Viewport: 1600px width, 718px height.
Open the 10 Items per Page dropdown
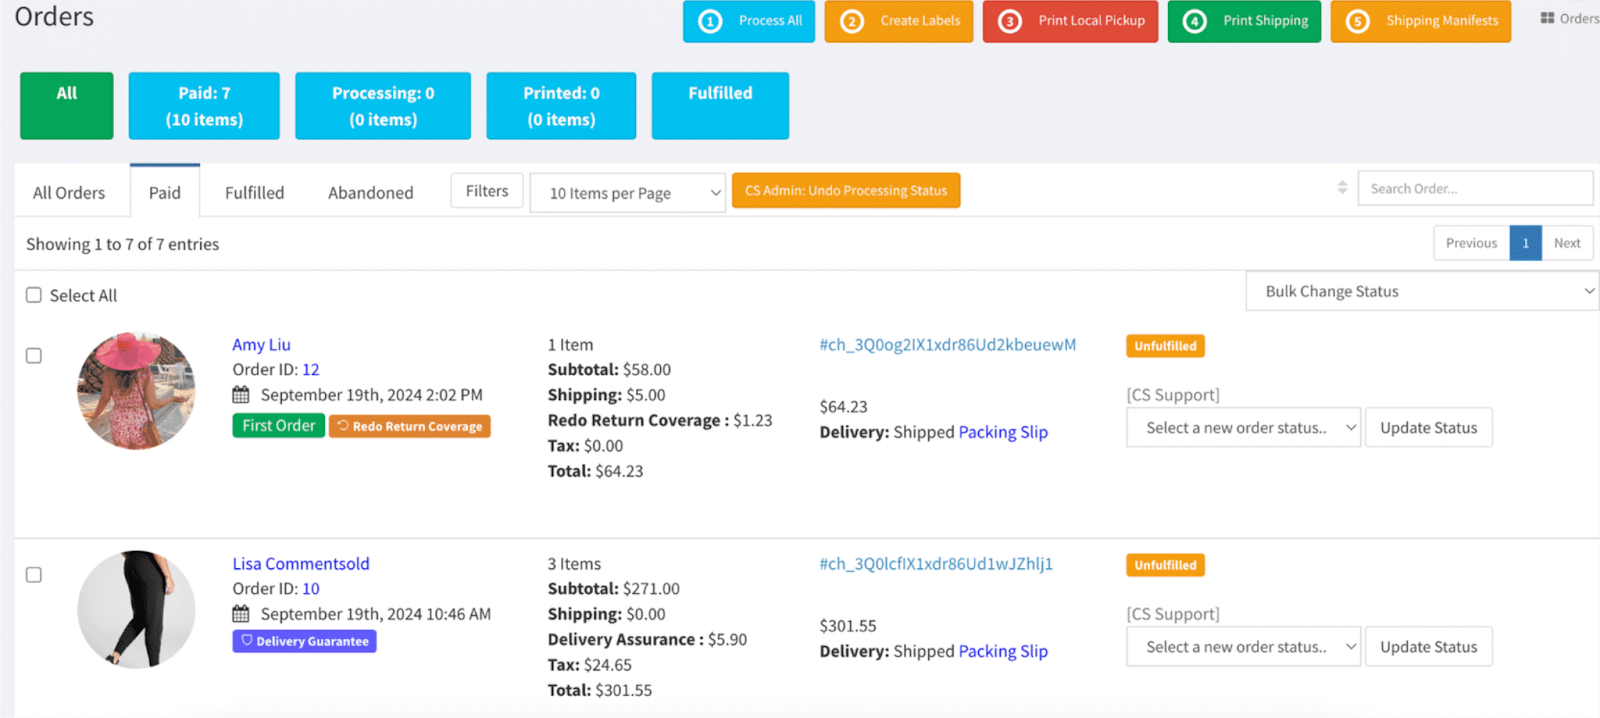point(627,193)
